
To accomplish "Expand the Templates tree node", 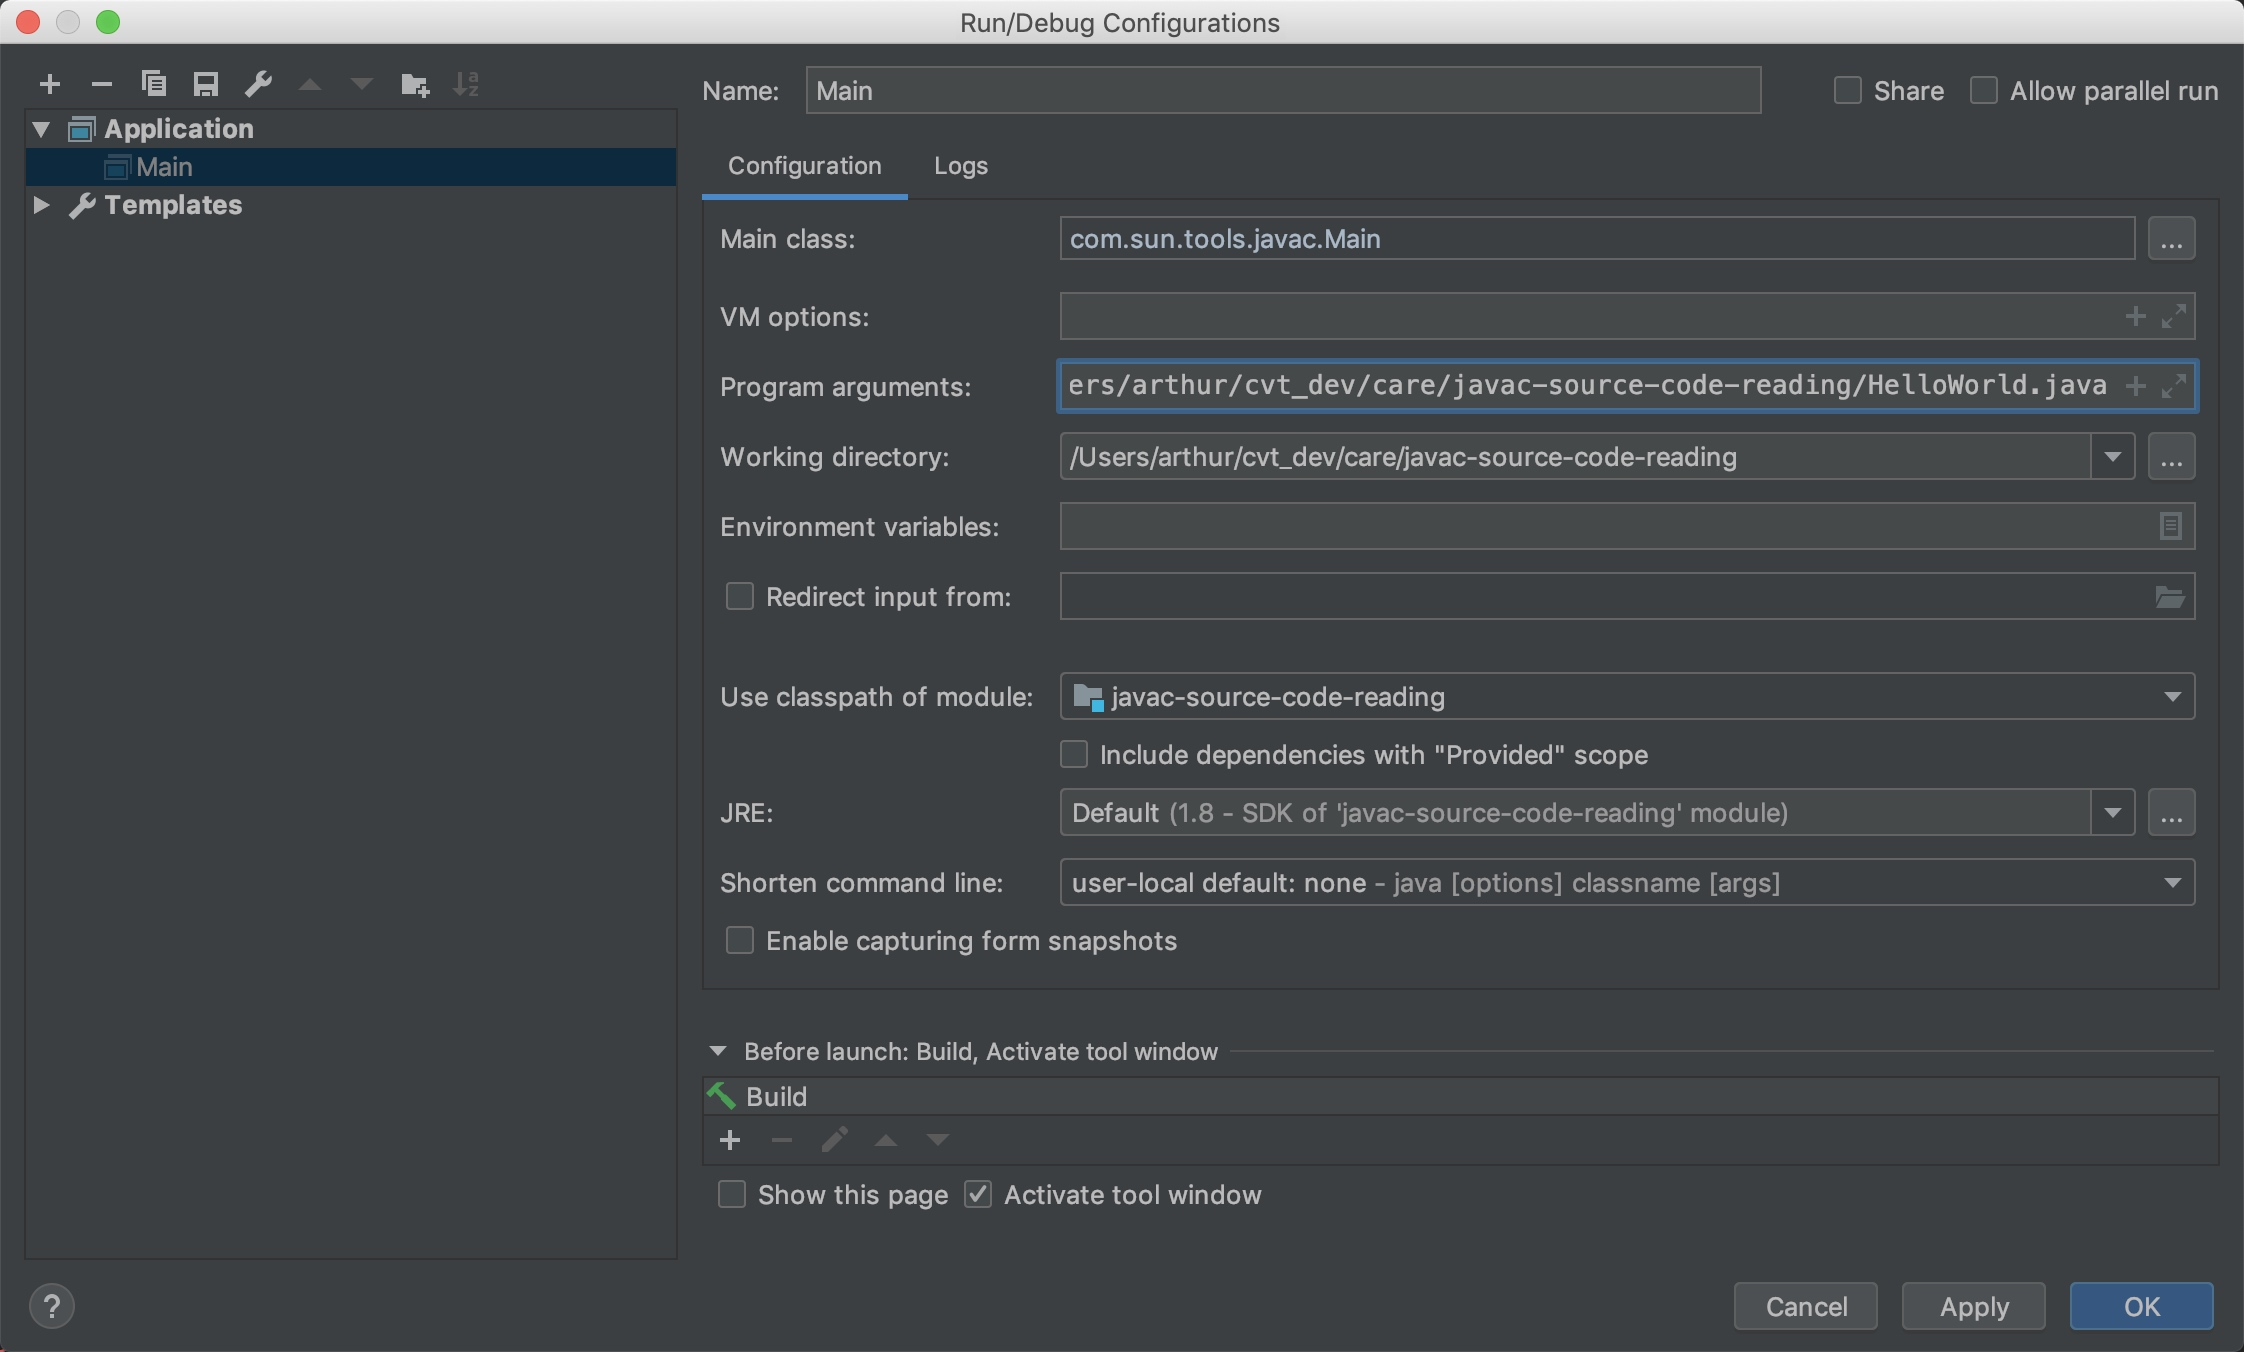I will [x=41, y=205].
